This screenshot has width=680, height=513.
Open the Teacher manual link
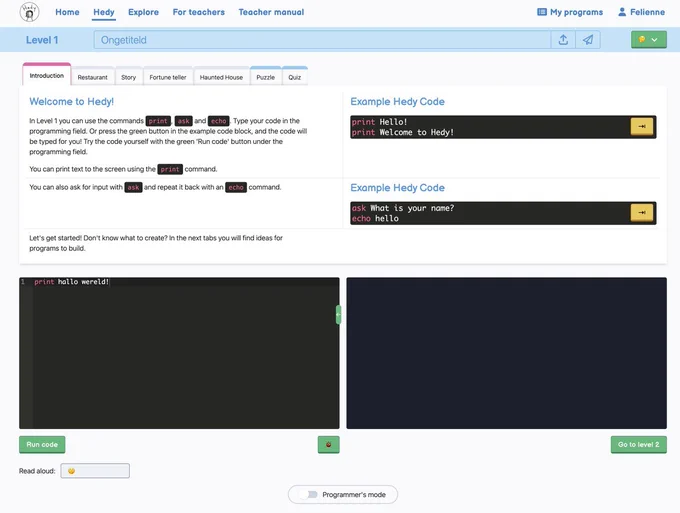271,12
